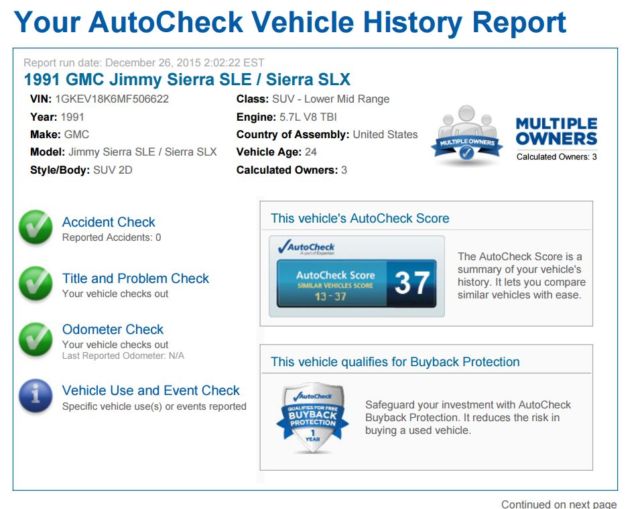Click 'Calculated Owners: 3' under Multiple Owners heading

pos(556,157)
